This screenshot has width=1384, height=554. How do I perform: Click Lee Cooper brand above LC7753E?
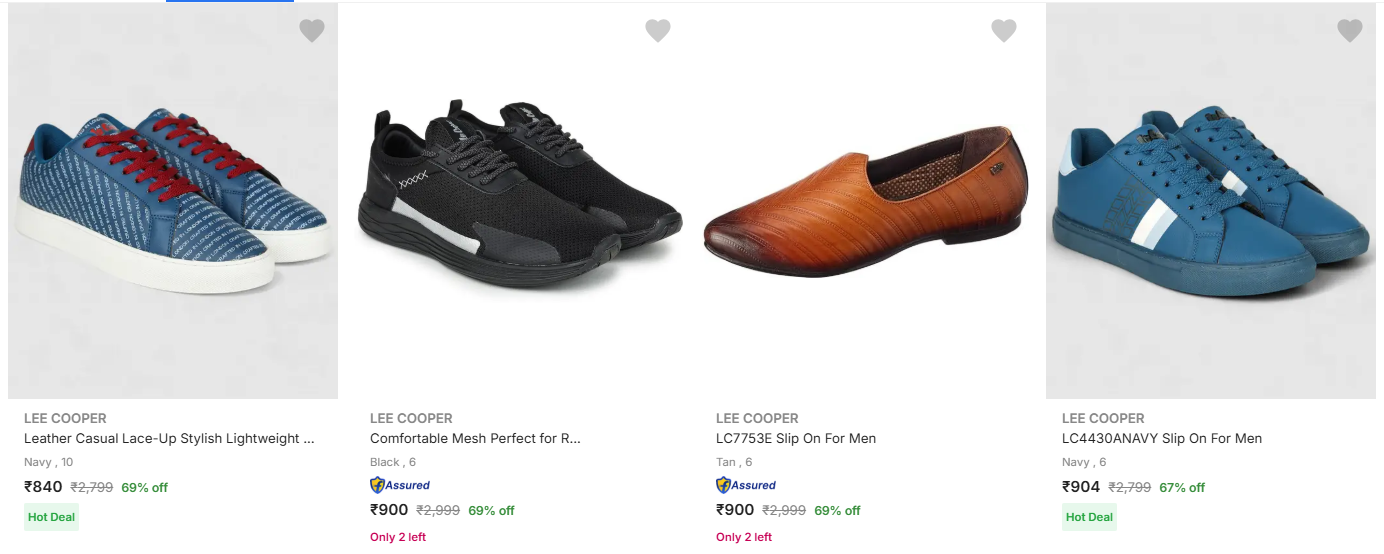[757, 418]
